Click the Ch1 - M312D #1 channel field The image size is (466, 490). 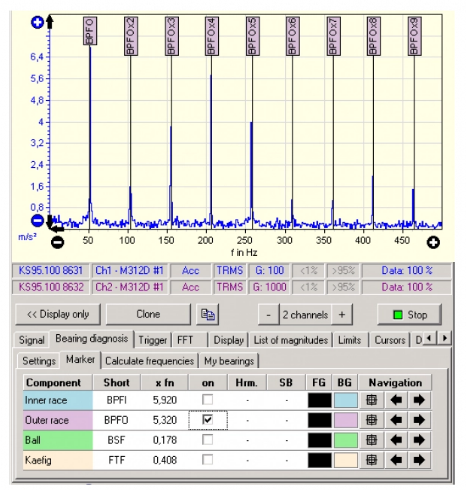129,270
